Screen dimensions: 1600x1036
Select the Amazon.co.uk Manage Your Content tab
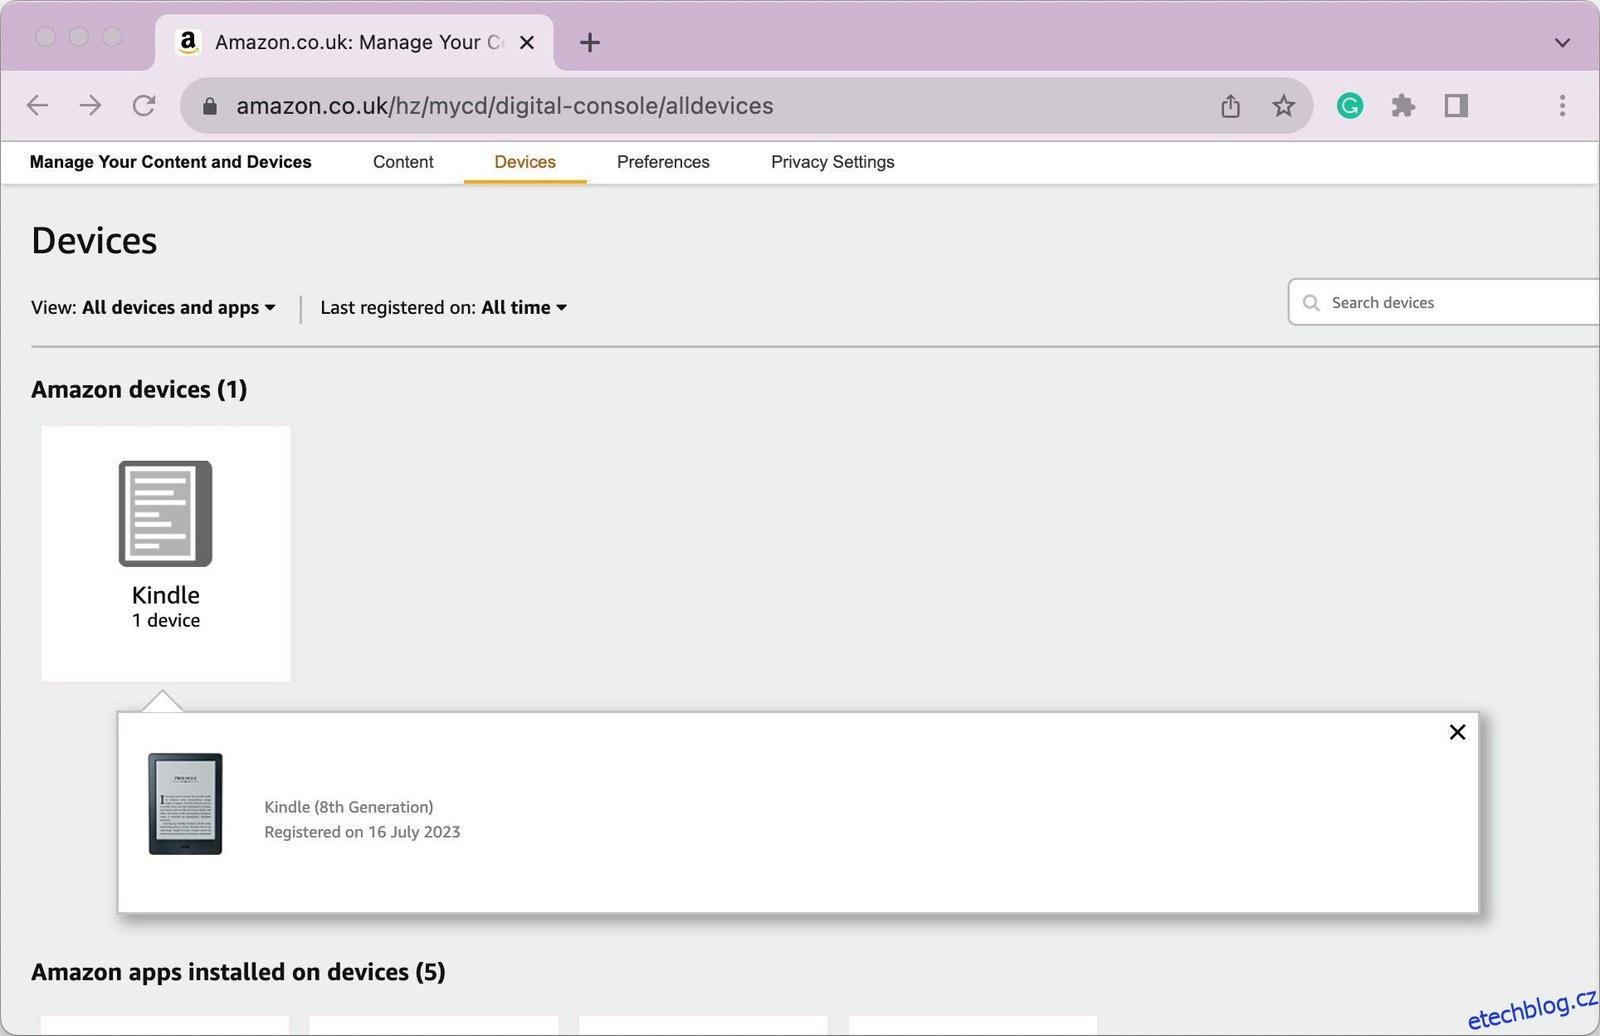tap(354, 42)
